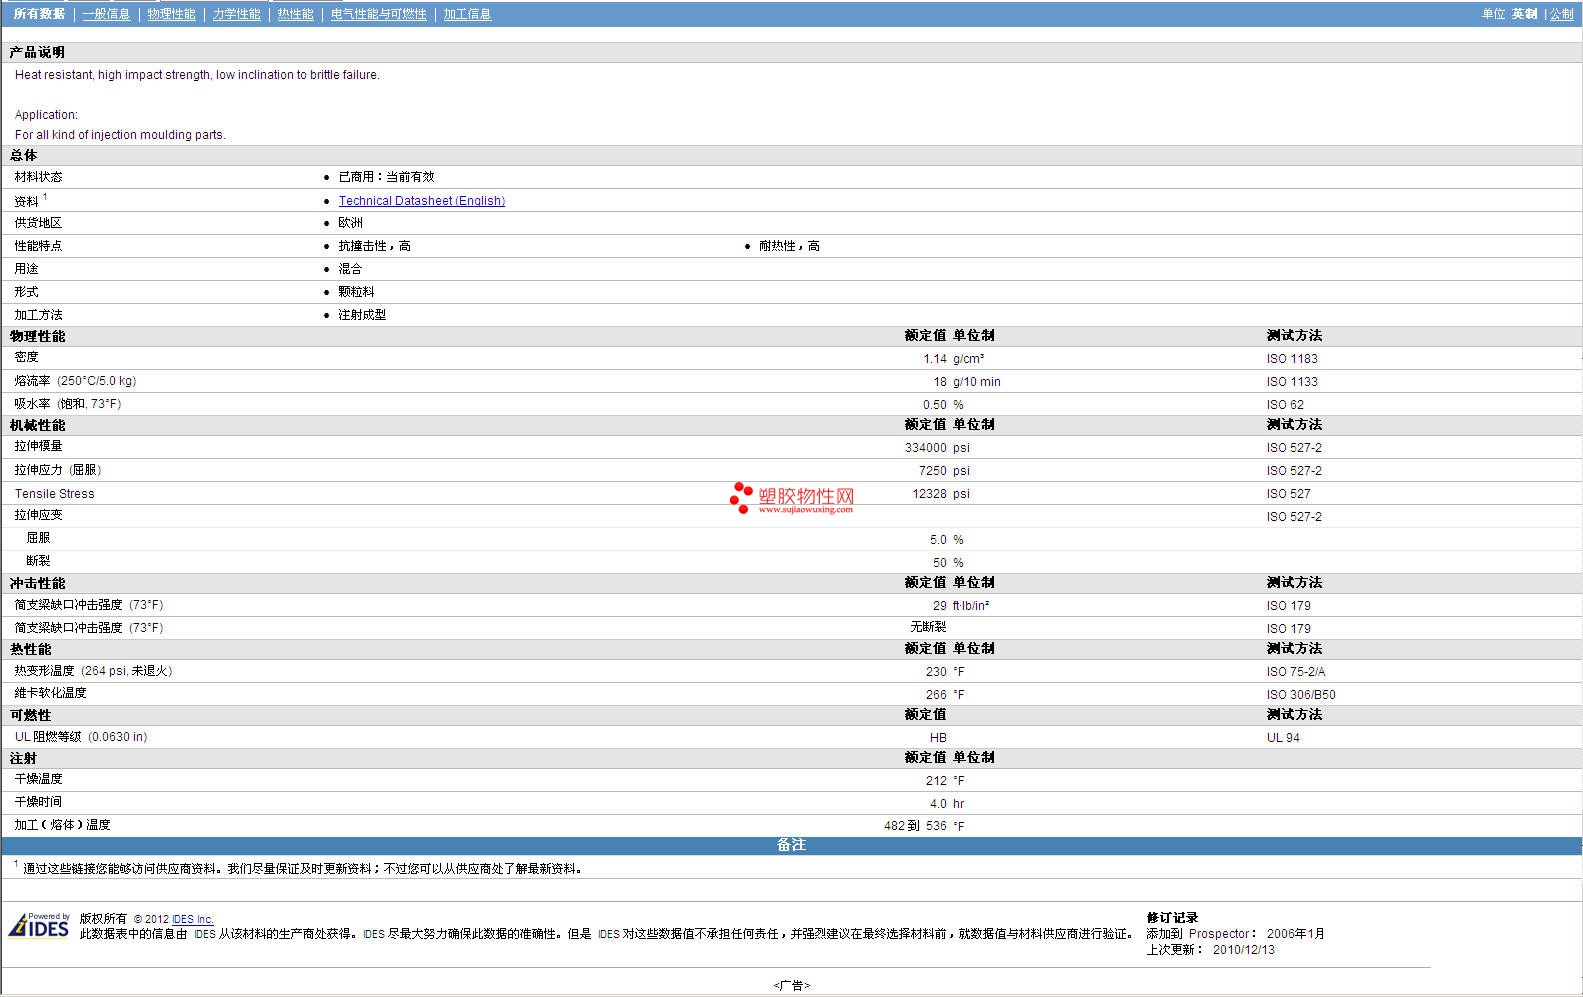
Task: Follow the IDES Inc. copyright link
Action: point(192,919)
